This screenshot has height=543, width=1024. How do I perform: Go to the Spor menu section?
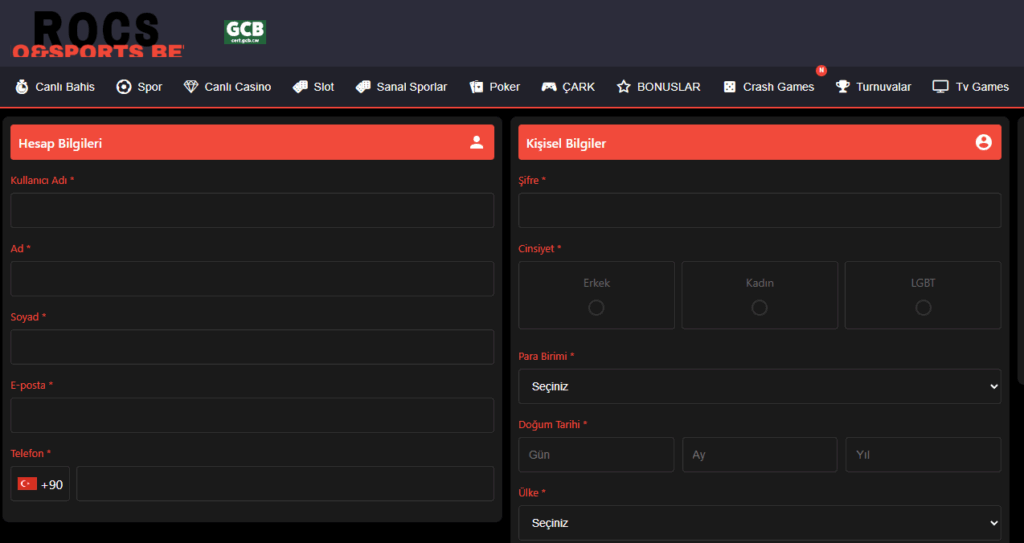(x=139, y=86)
